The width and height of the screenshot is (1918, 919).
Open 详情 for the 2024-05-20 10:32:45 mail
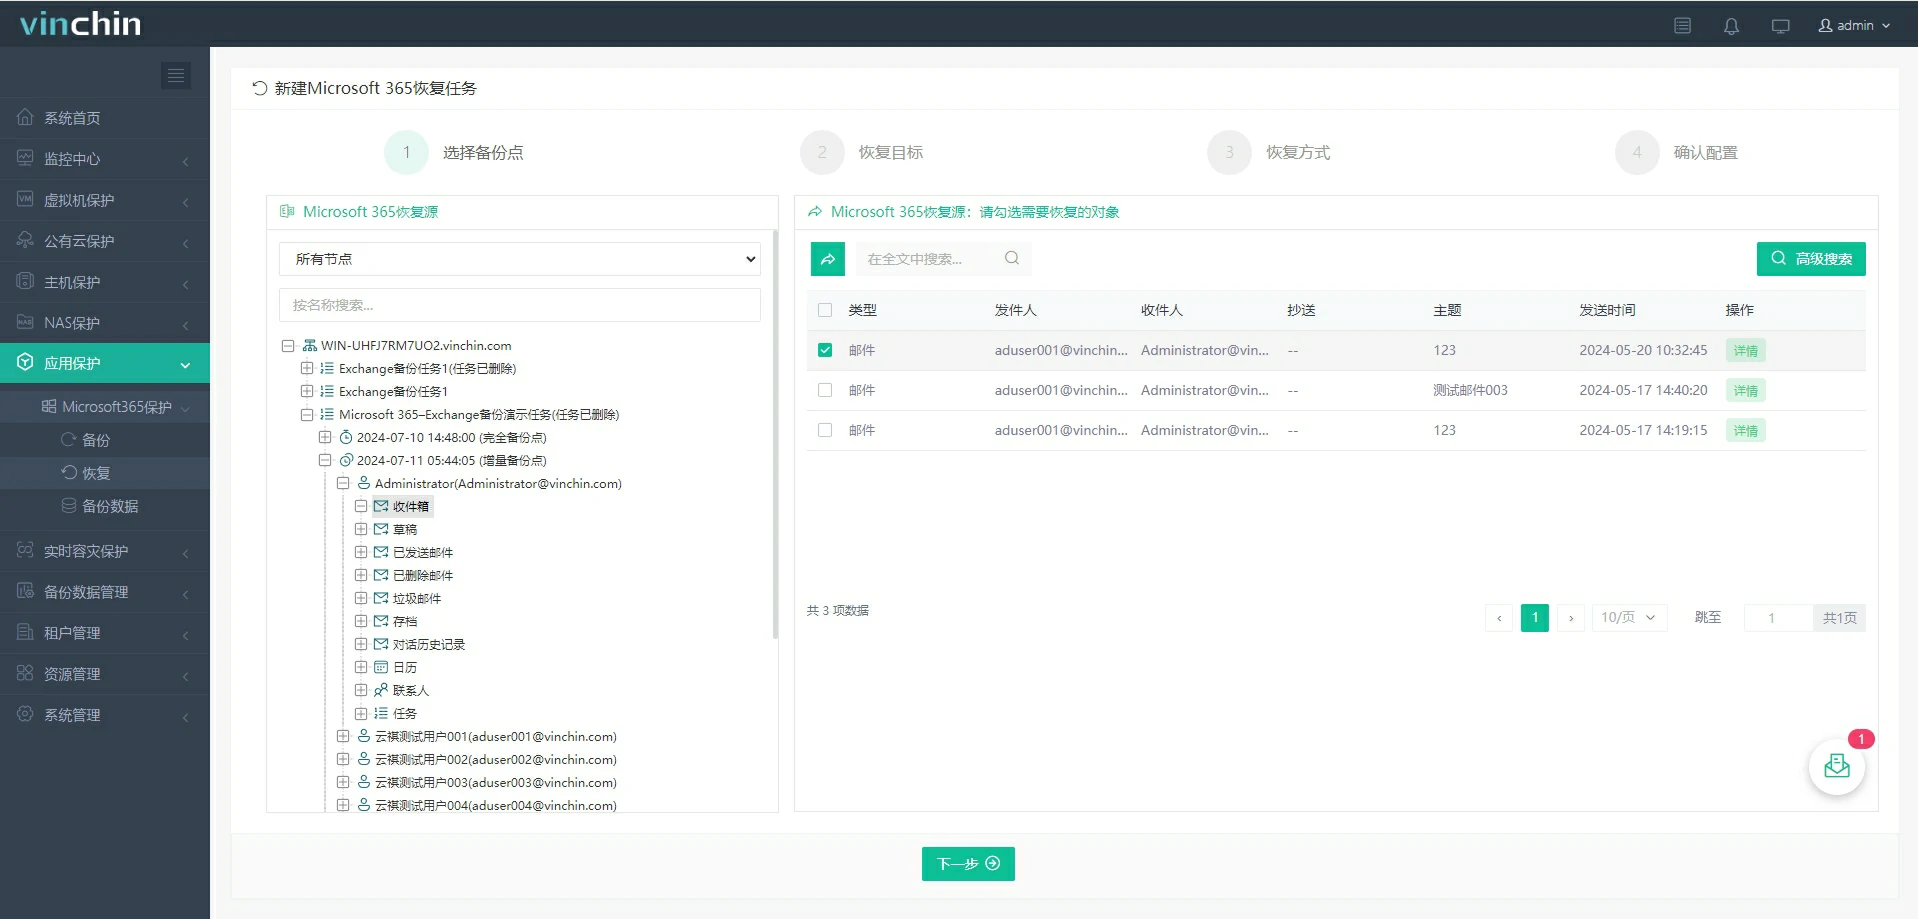(x=1745, y=351)
